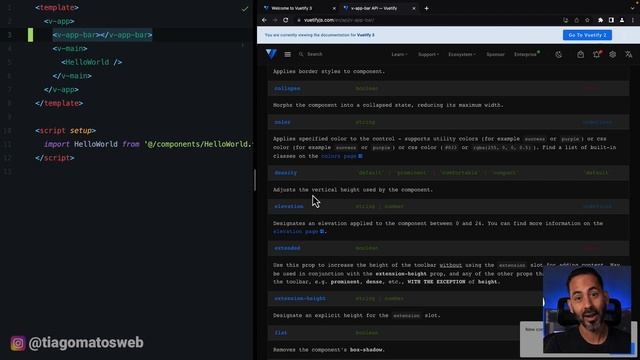Click the density prop name
640x360 pixels.
point(285,173)
